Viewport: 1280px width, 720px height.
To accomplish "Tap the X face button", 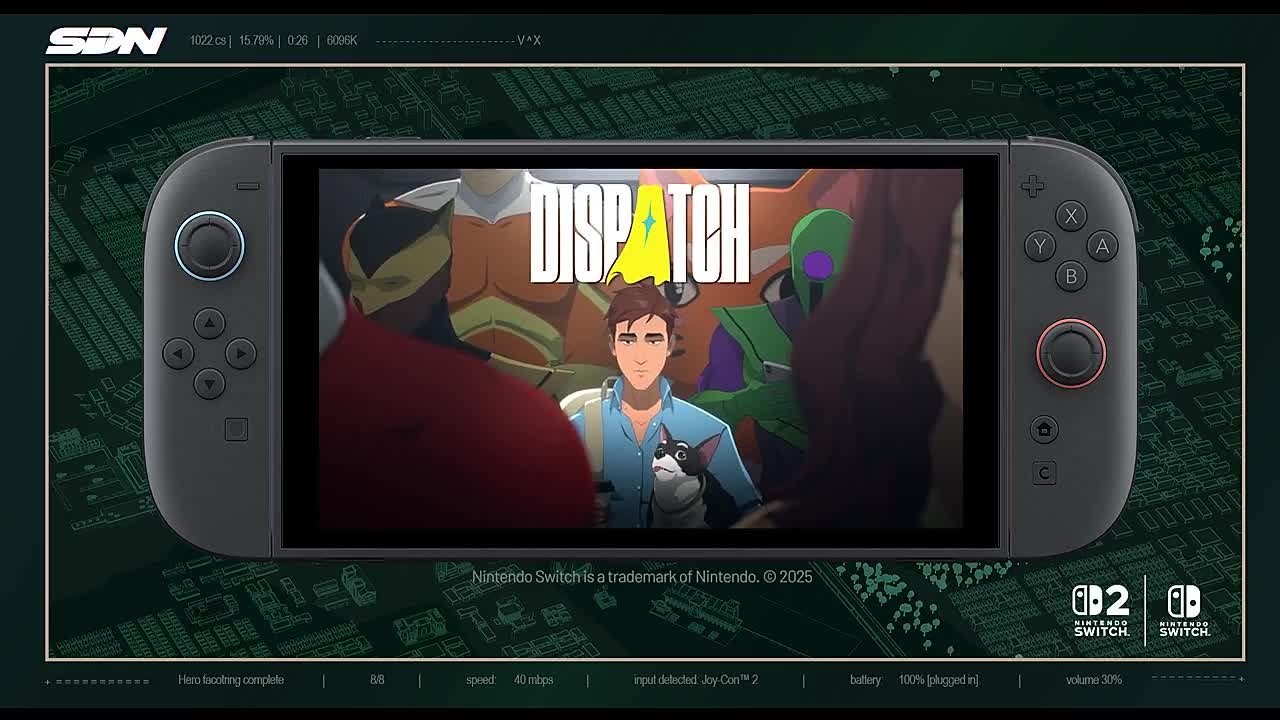I will [1071, 216].
